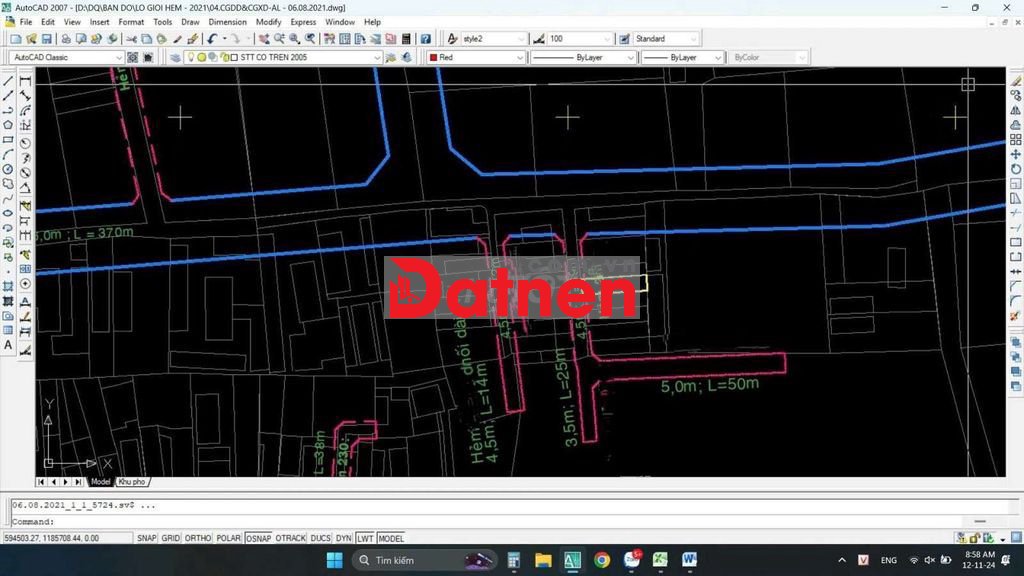
Task: Select the Multiline Text tool
Action: pos(8,345)
